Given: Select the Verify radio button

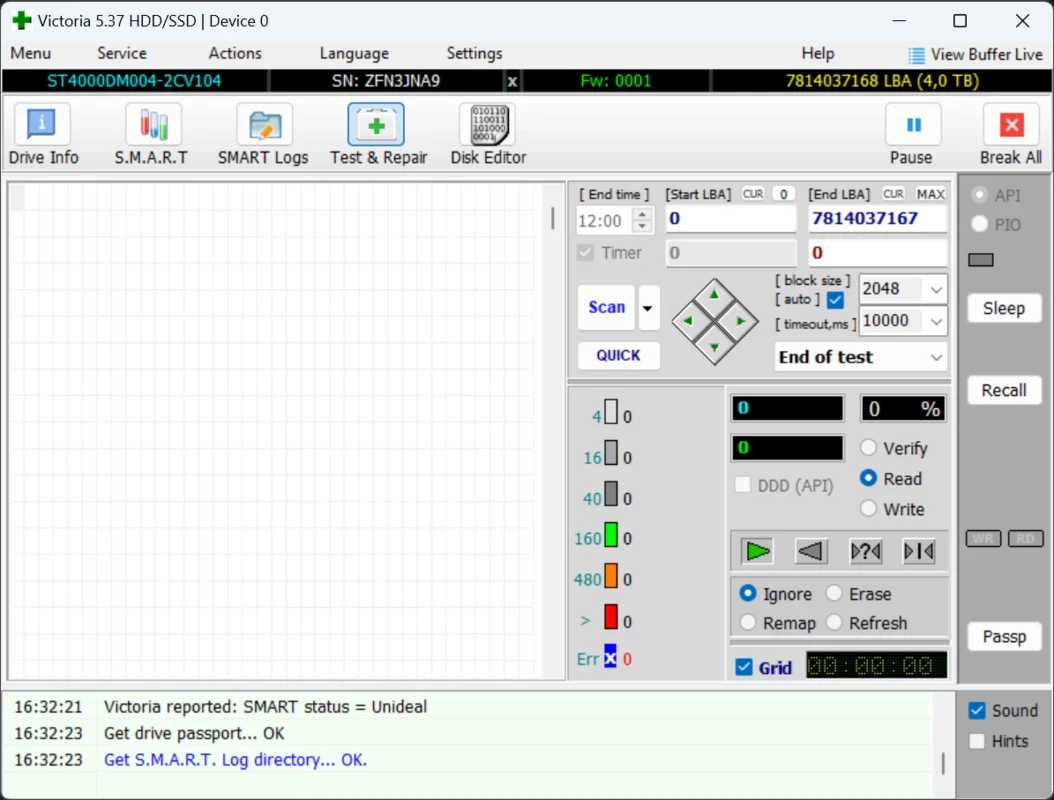Looking at the screenshot, I should tap(869, 448).
